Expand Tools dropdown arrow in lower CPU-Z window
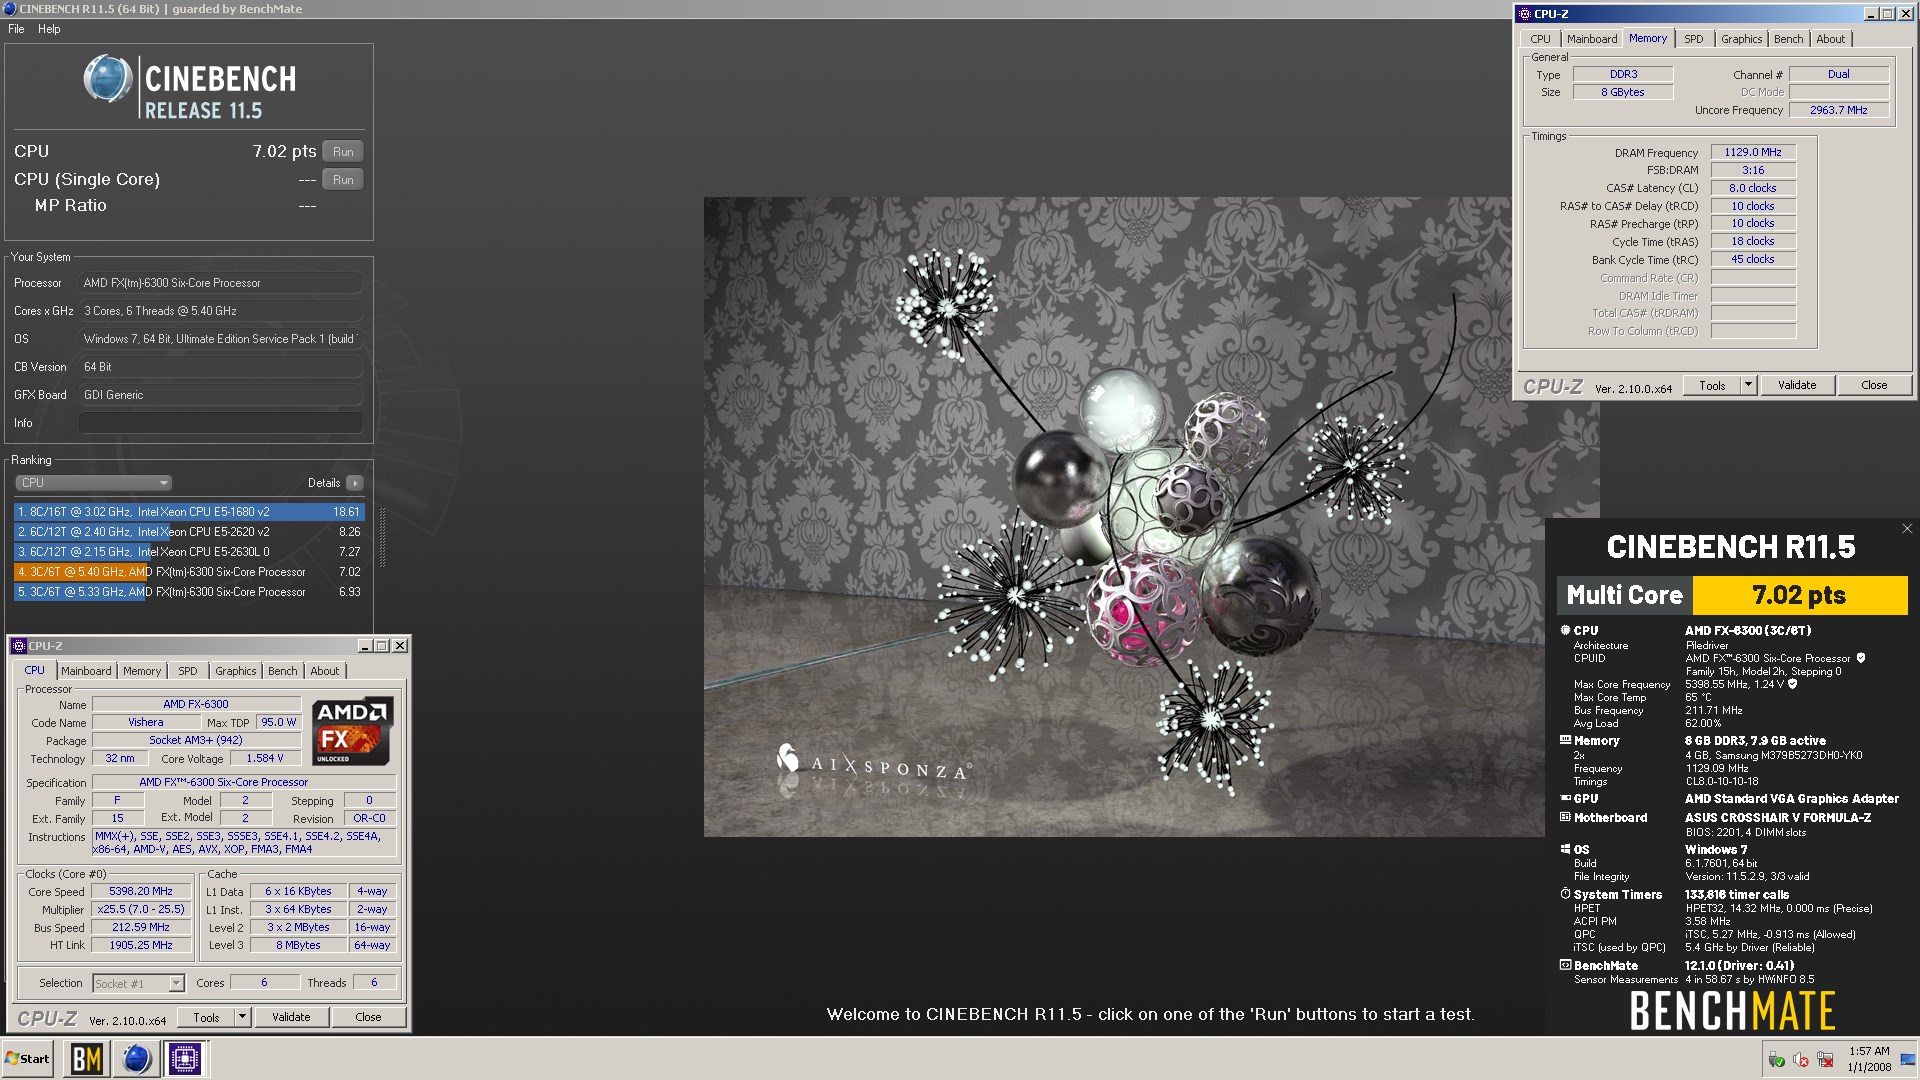The height and width of the screenshot is (1080, 1920). (242, 1017)
